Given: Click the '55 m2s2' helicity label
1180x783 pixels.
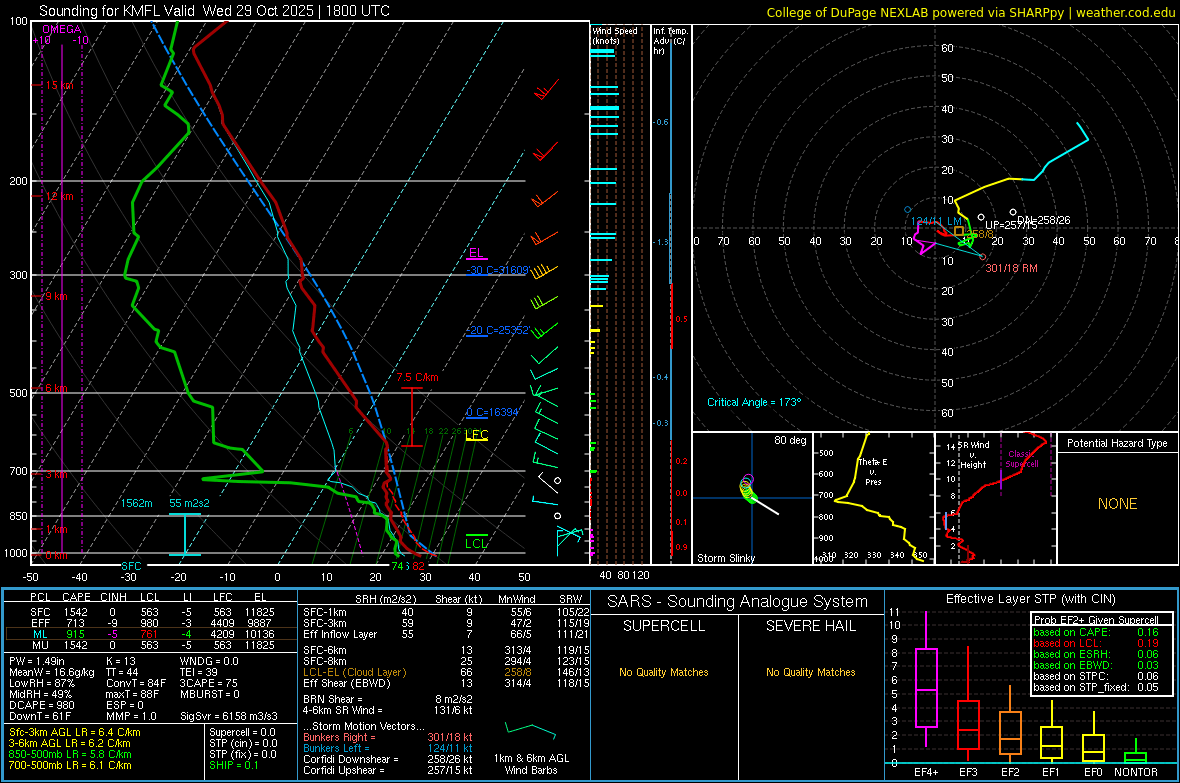Looking at the screenshot, I should coord(190,503).
